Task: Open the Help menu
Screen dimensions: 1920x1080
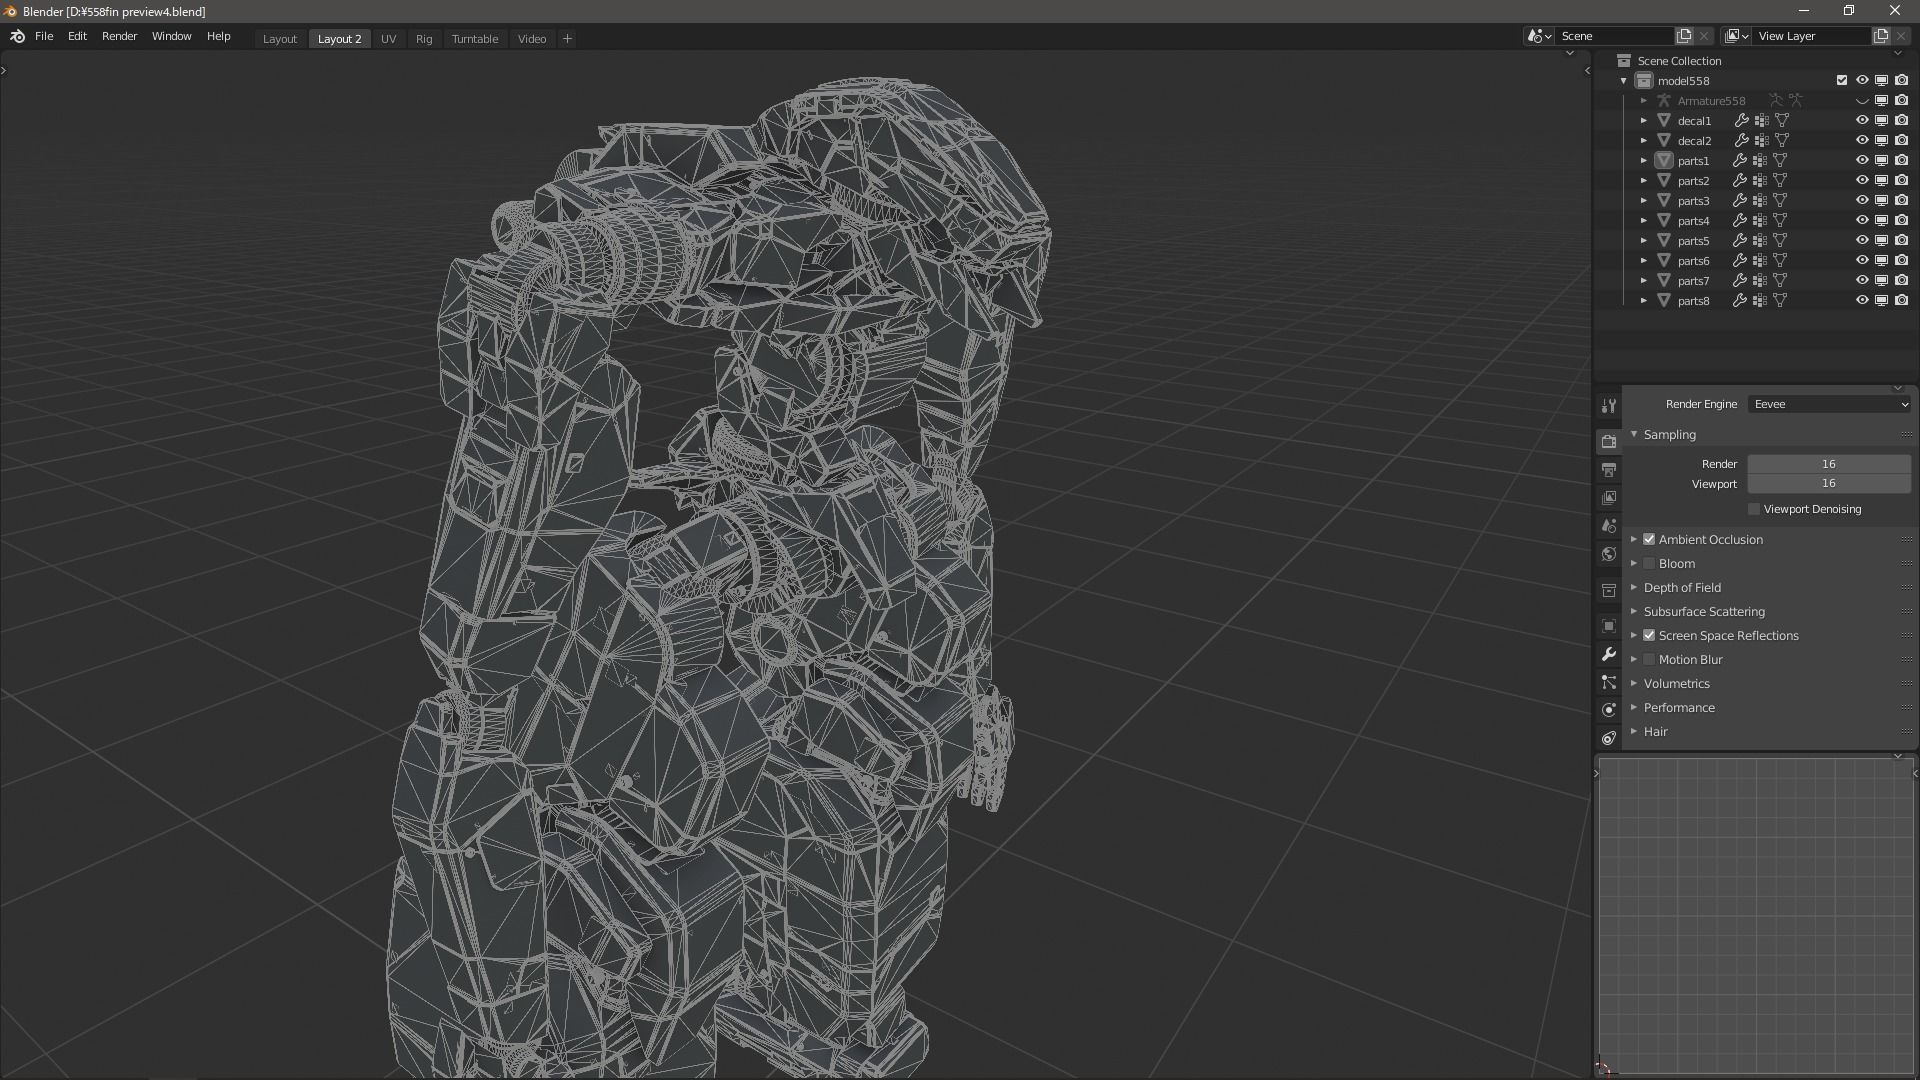Action: pyautogui.click(x=218, y=37)
